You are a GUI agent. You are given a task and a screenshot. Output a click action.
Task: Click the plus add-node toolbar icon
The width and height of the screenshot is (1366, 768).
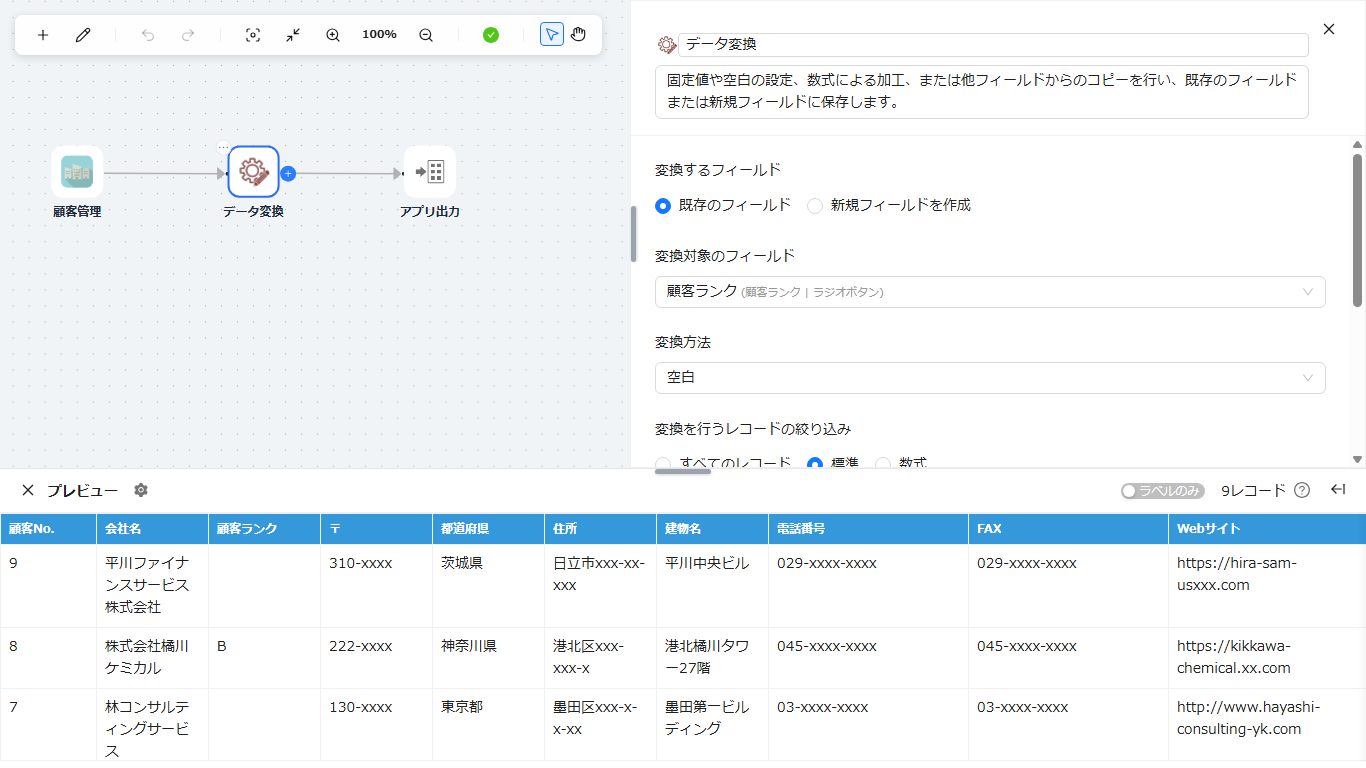[43, 35]
